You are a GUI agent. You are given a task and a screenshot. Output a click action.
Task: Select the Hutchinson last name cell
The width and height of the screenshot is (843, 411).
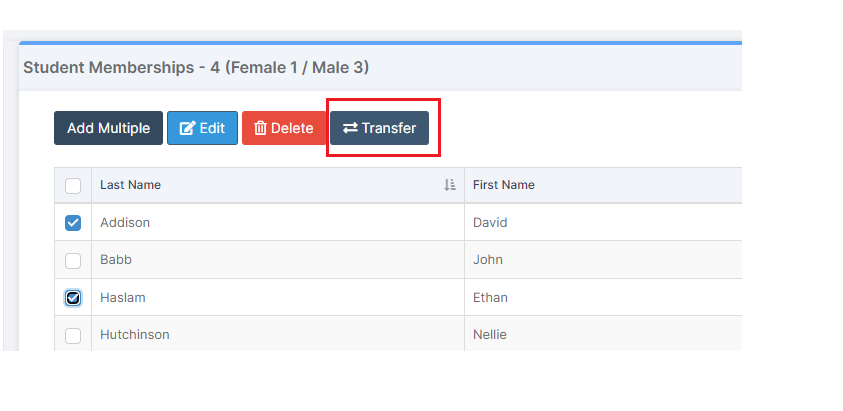click(x=278, y=334)
